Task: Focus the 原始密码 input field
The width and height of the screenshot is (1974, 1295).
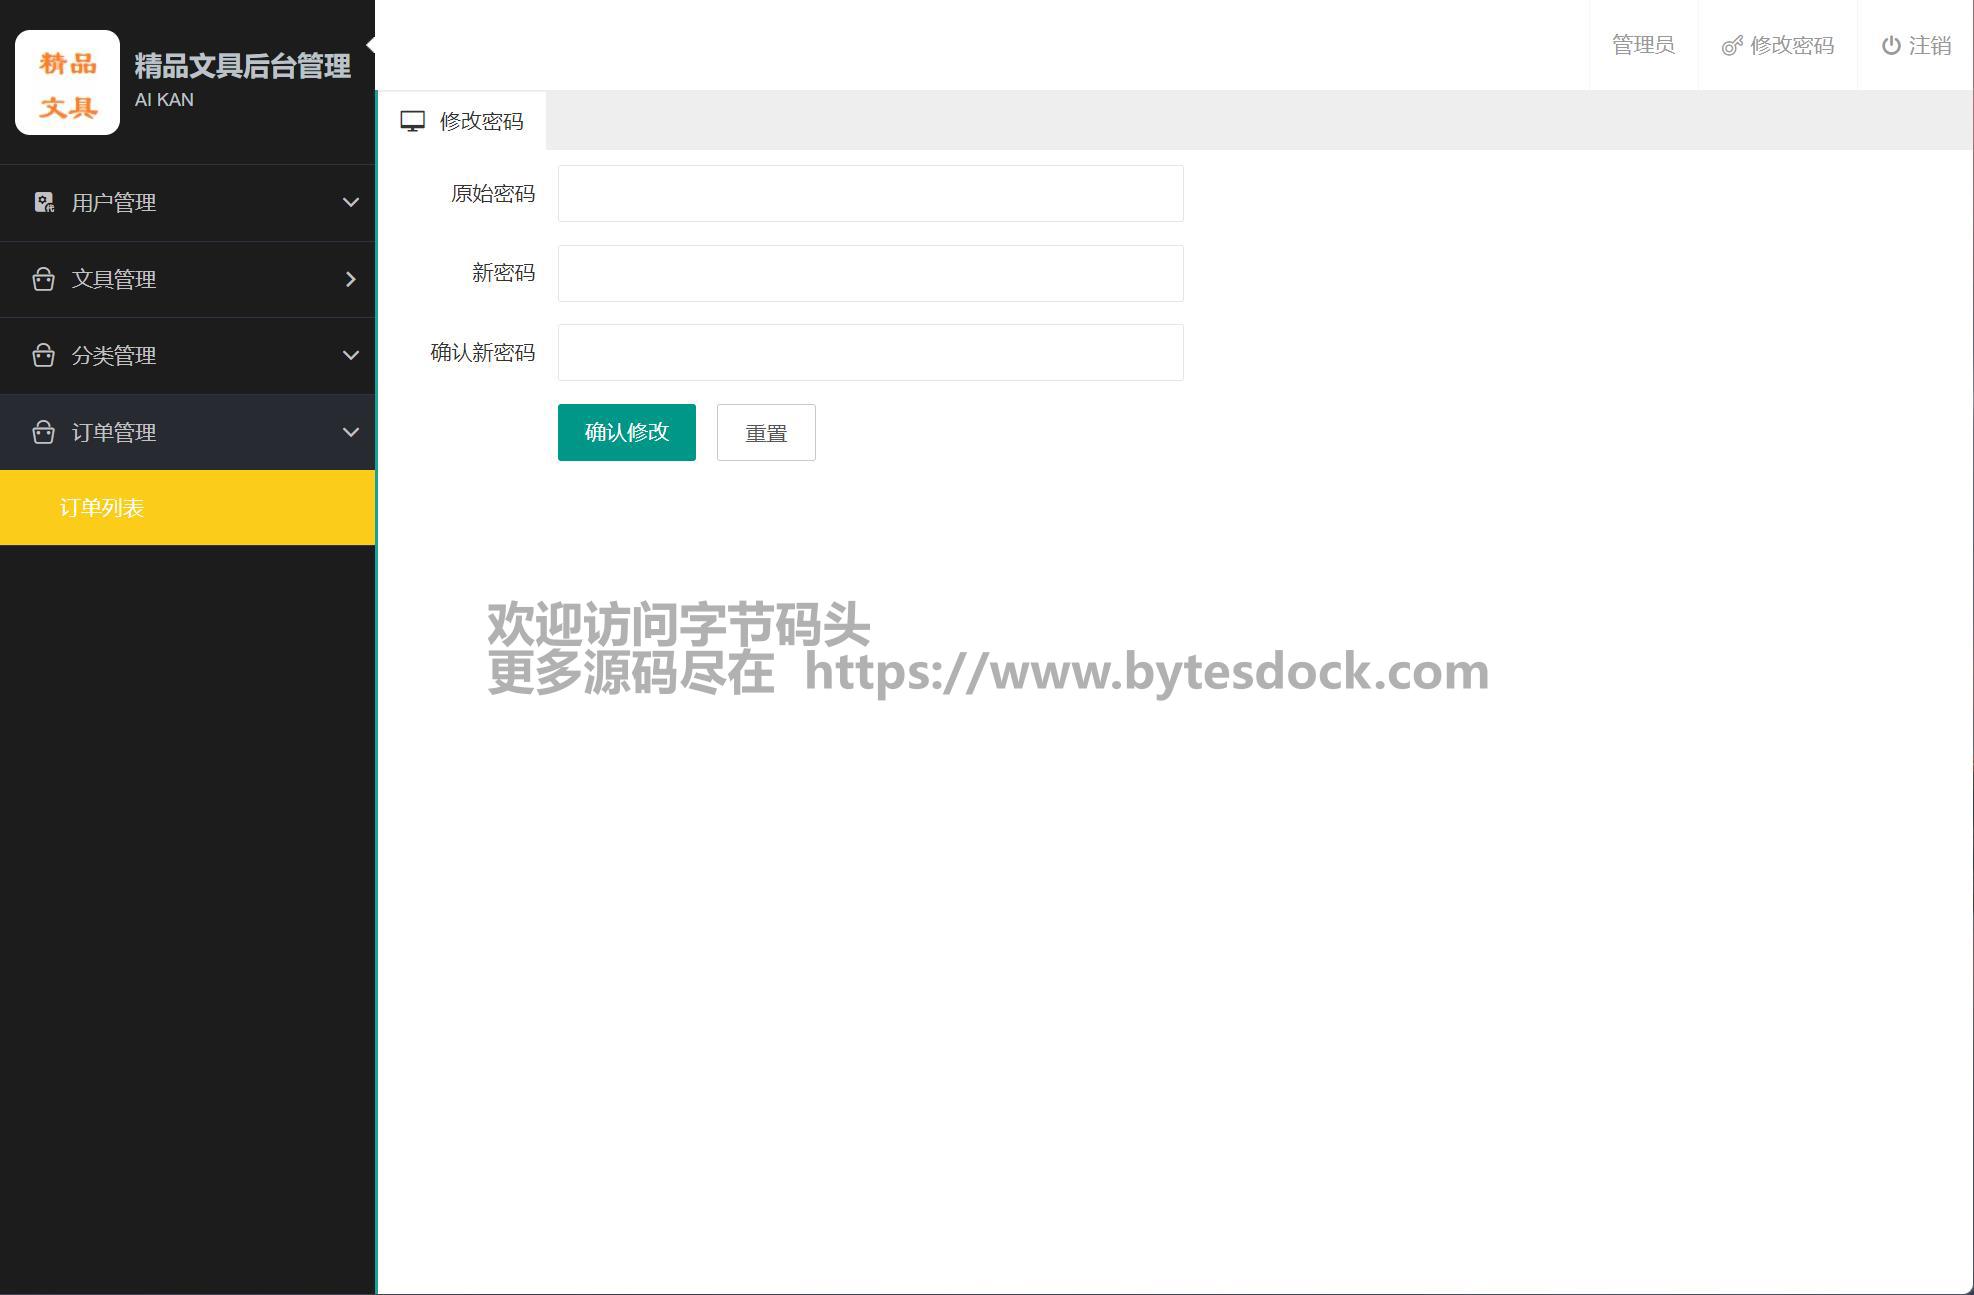Action: 870,194
